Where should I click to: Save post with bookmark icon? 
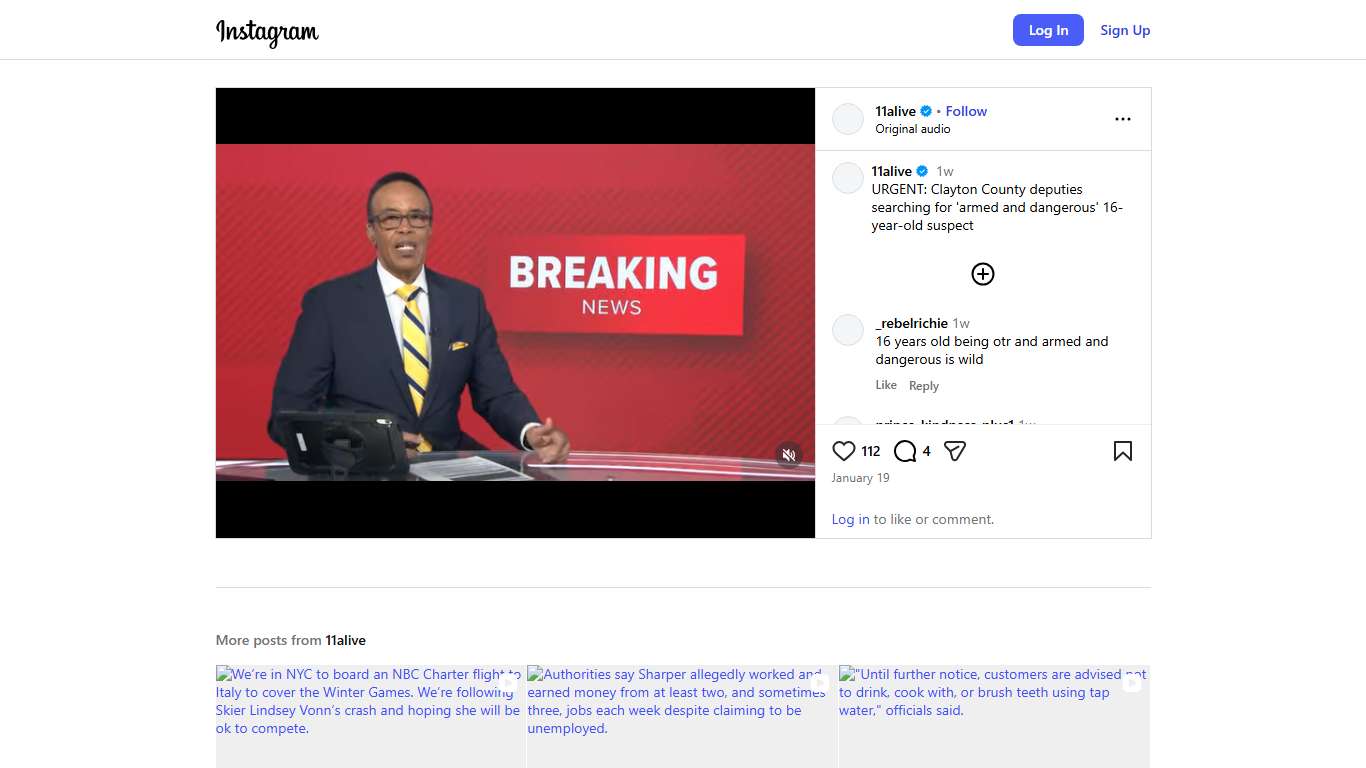pos(1122,451)
